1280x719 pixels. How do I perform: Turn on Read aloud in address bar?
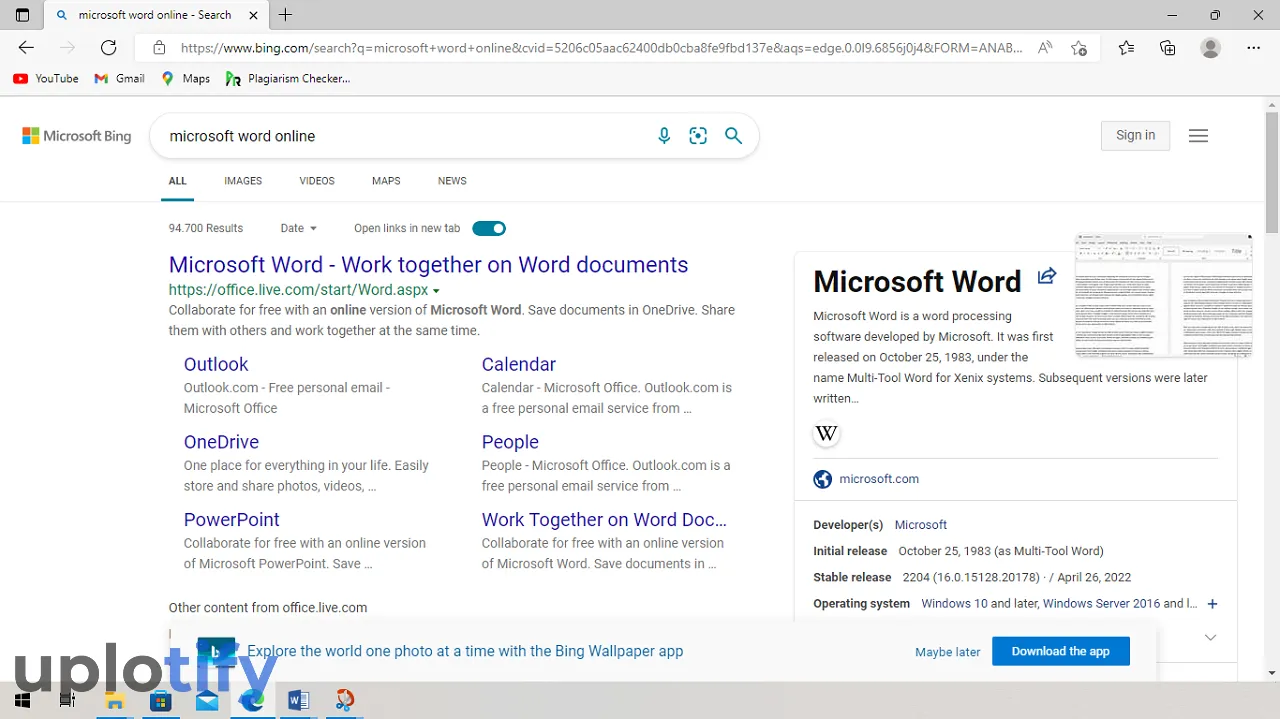1045,48
